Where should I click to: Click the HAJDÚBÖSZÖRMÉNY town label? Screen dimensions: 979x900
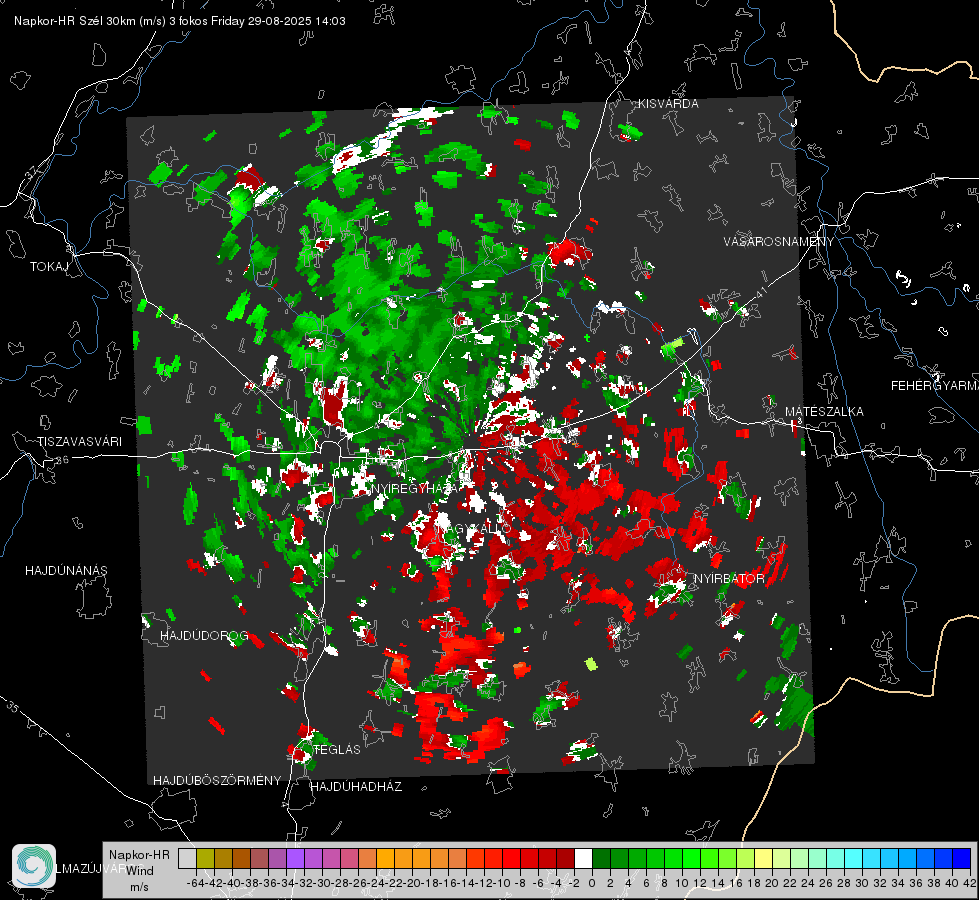pos(217,781)
